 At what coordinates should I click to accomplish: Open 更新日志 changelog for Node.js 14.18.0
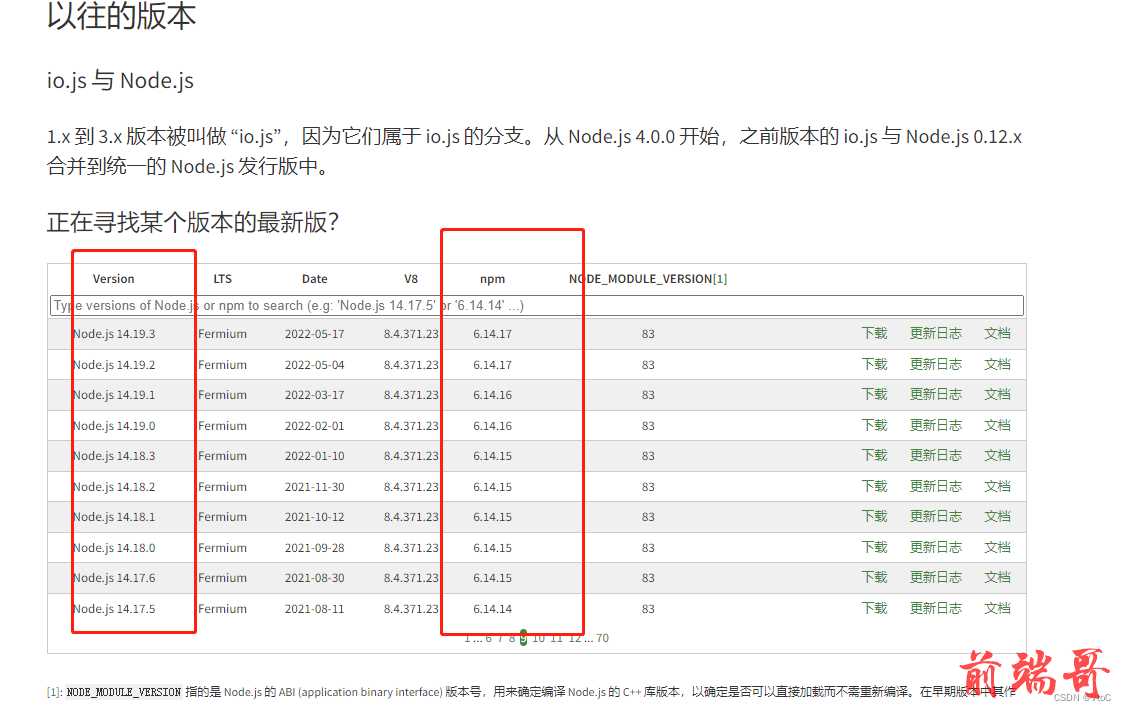936,547
